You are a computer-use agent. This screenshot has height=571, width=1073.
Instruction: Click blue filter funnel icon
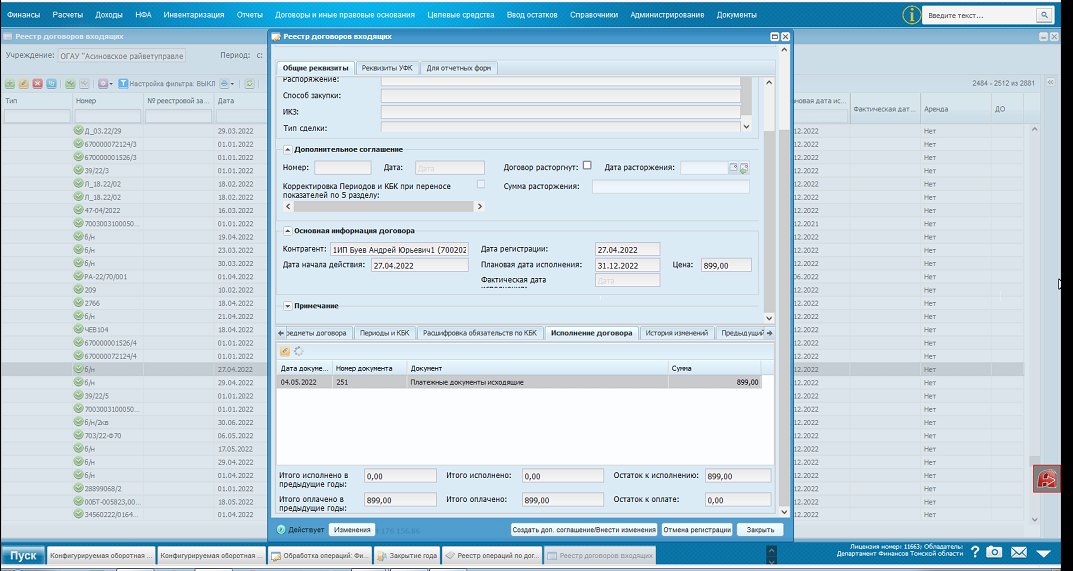123,84
